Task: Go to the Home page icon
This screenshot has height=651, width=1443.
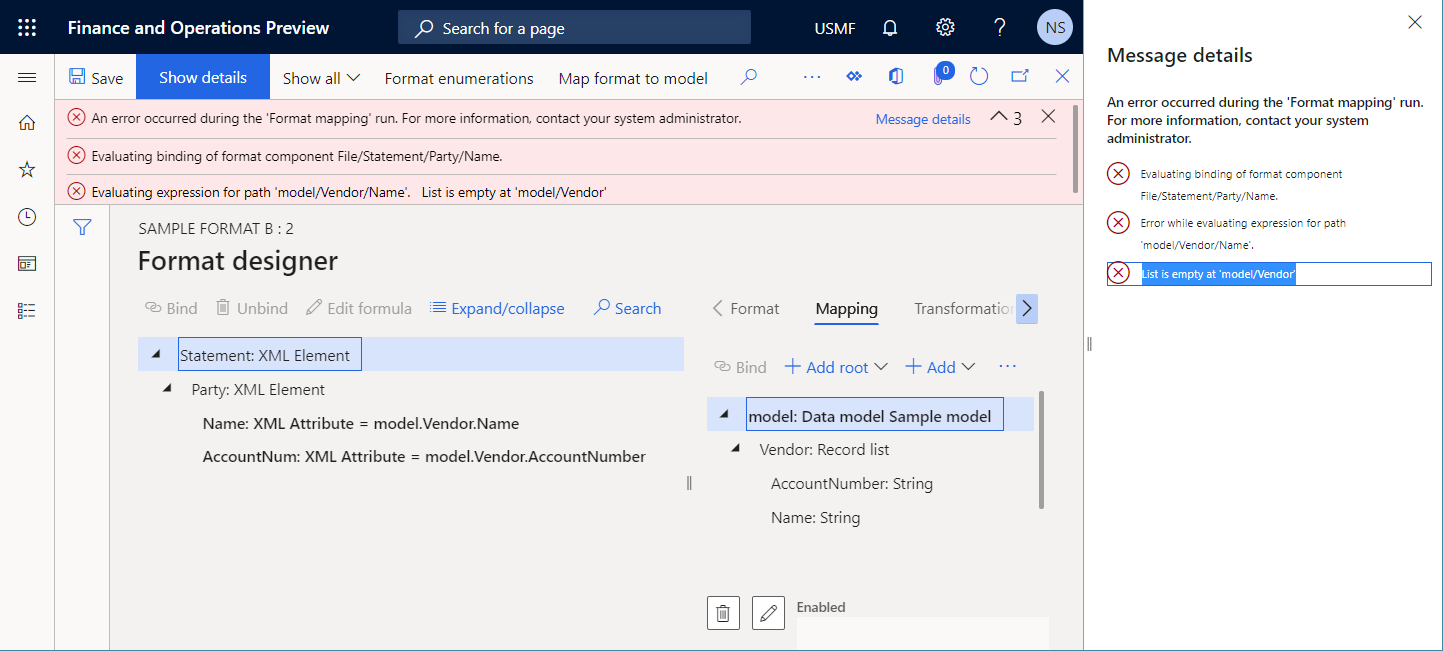Action: [27, 123]
